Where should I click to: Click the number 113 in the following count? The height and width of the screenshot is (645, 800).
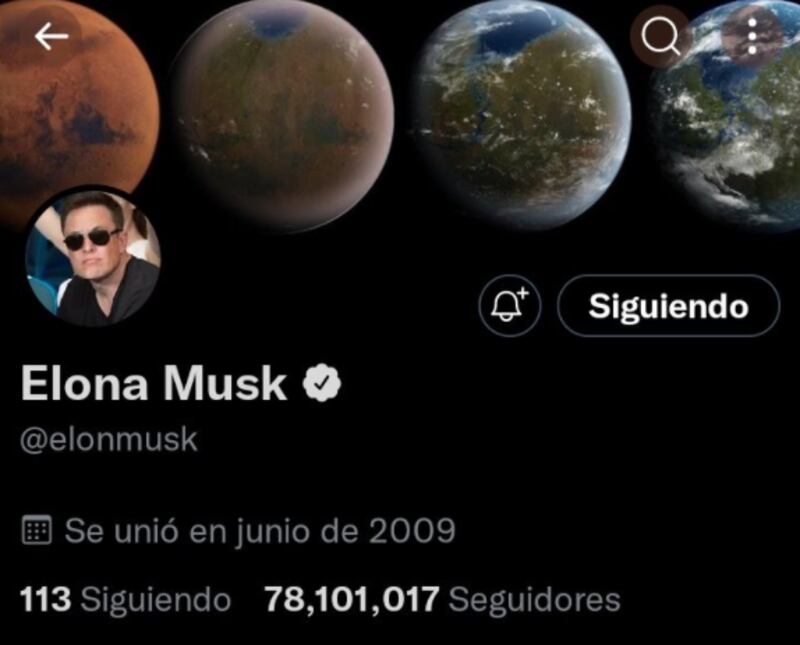pyautogui.click(x=45, y=599)
